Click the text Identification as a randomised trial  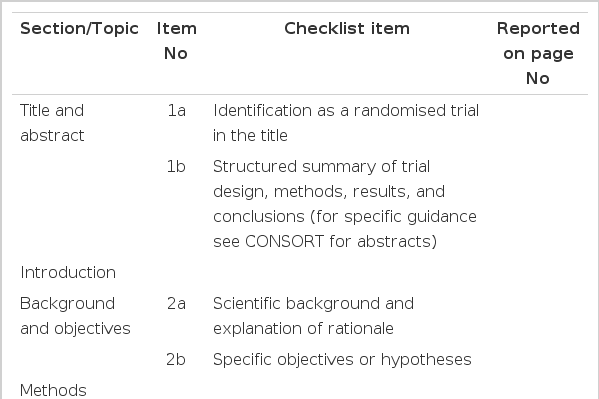tap(346, 111)
